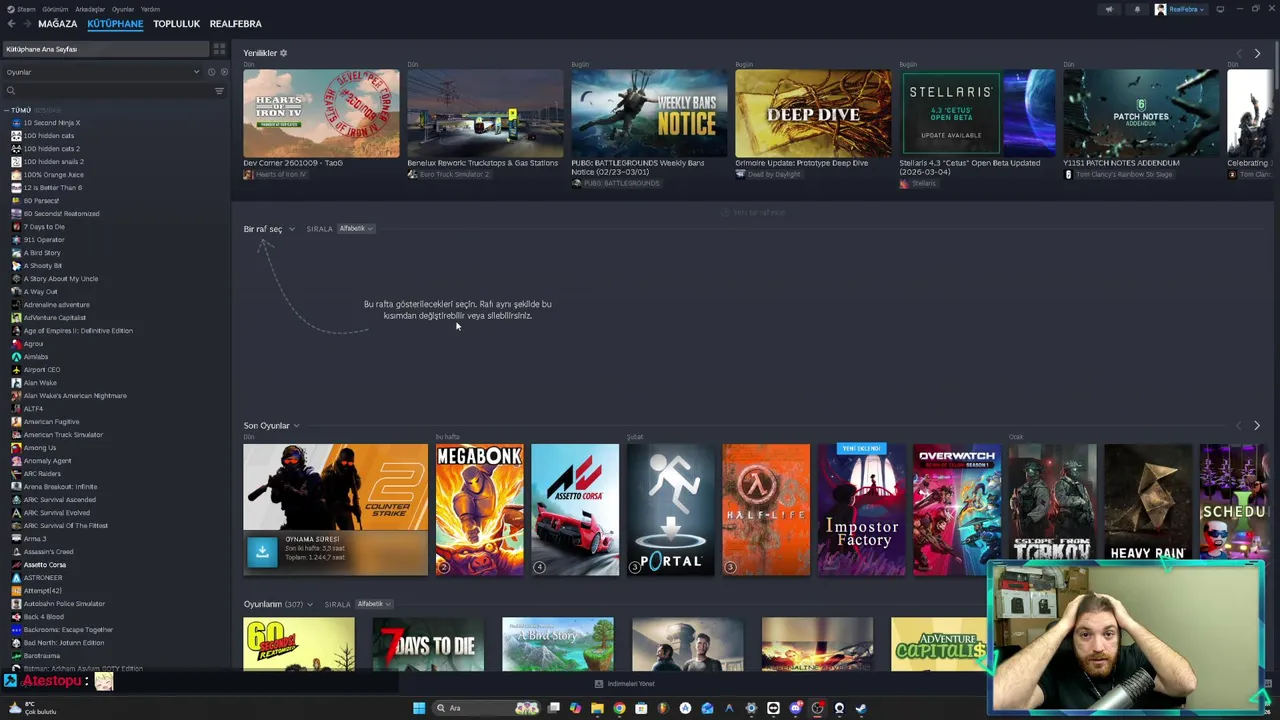Open Dev Corner Hearts of Iron IV news thumbnail
1280x720 pixels.
pos(321,113)
